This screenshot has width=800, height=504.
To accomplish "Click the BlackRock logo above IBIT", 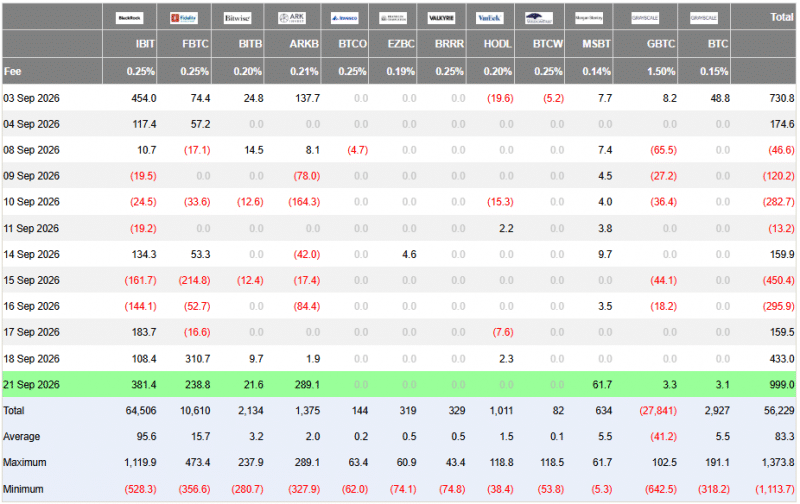I will pos(129,18).
